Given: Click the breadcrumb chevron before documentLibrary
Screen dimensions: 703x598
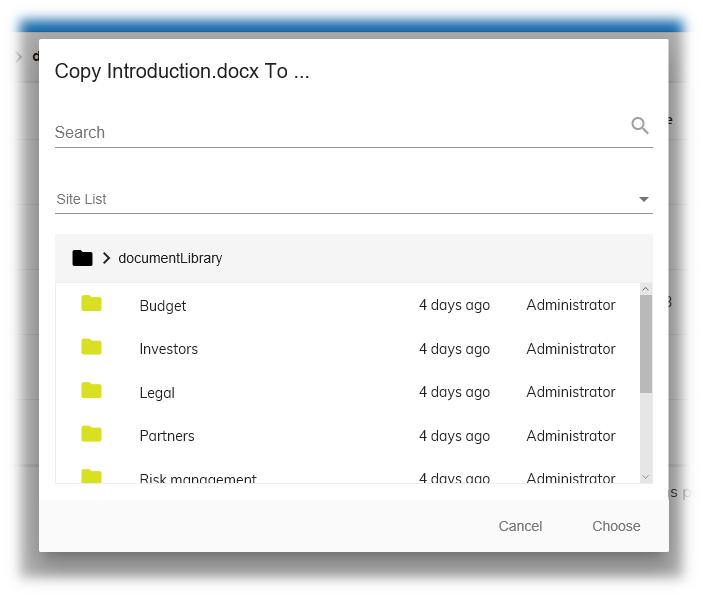Looking at the screenshot, I should click(106, 258).
